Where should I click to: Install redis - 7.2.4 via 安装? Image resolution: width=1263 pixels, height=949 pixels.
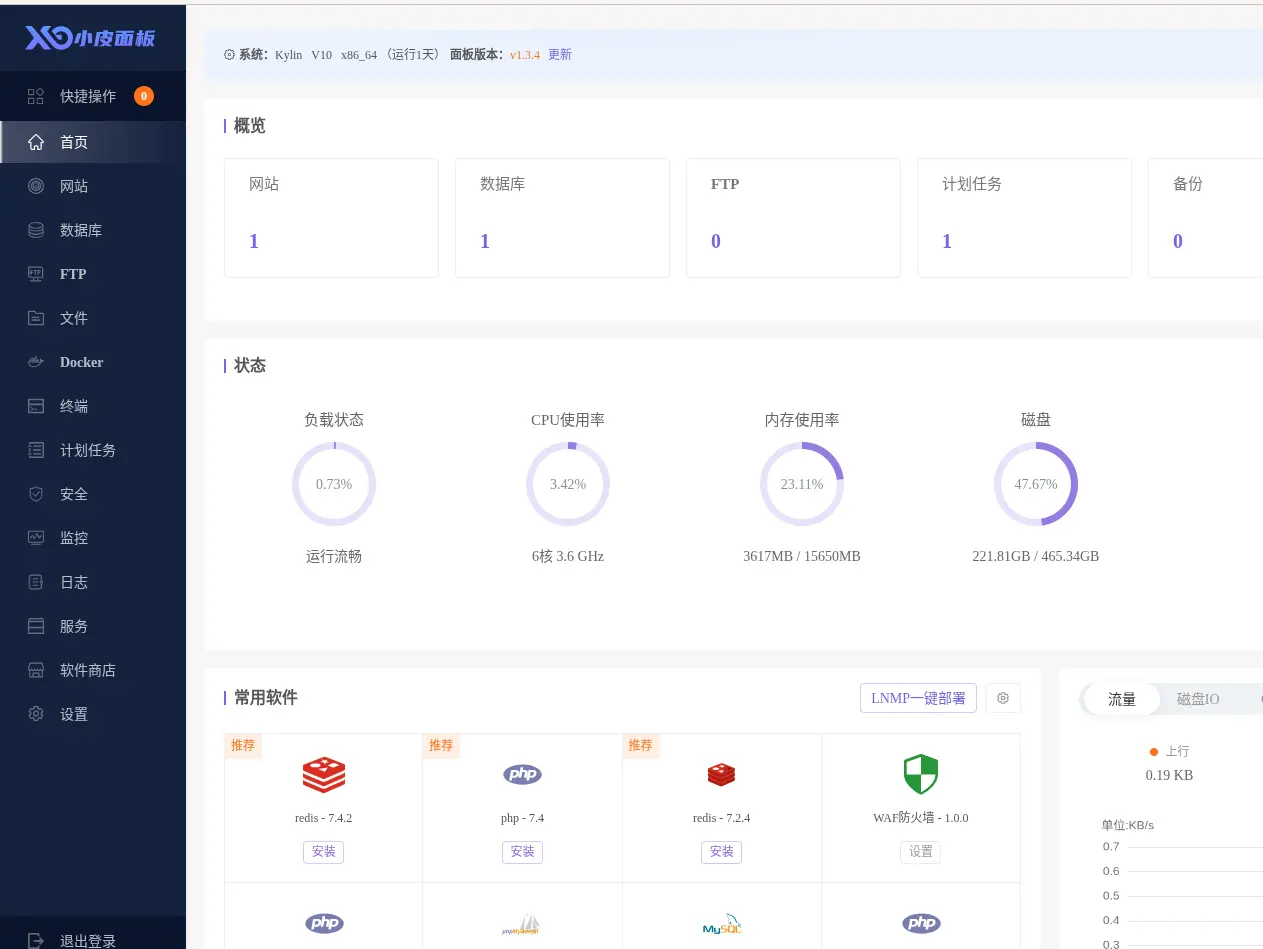tap(721, 852)
